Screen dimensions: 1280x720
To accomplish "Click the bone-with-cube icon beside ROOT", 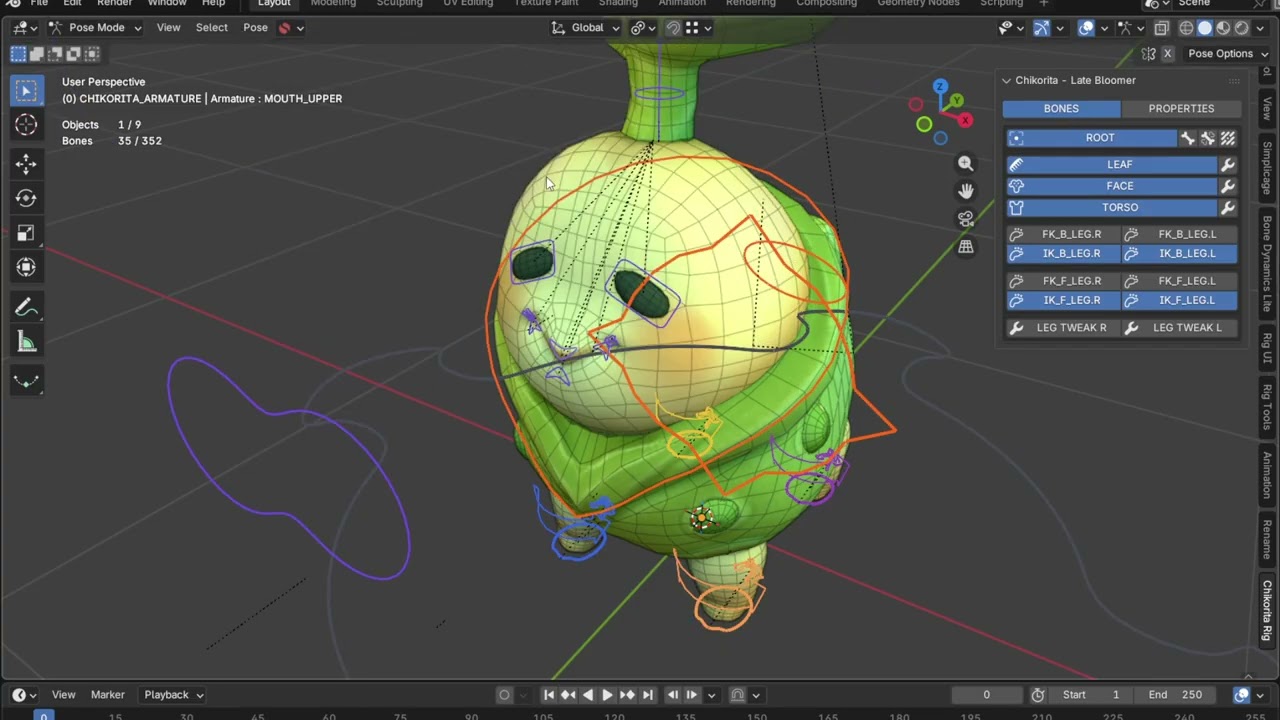I will pos(1208,138).
